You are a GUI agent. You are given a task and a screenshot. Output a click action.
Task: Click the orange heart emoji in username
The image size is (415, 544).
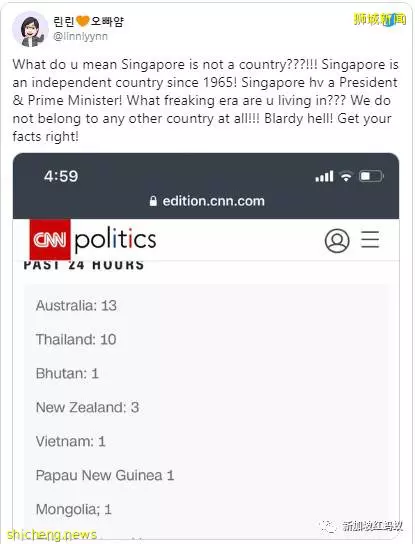point(83,22)
